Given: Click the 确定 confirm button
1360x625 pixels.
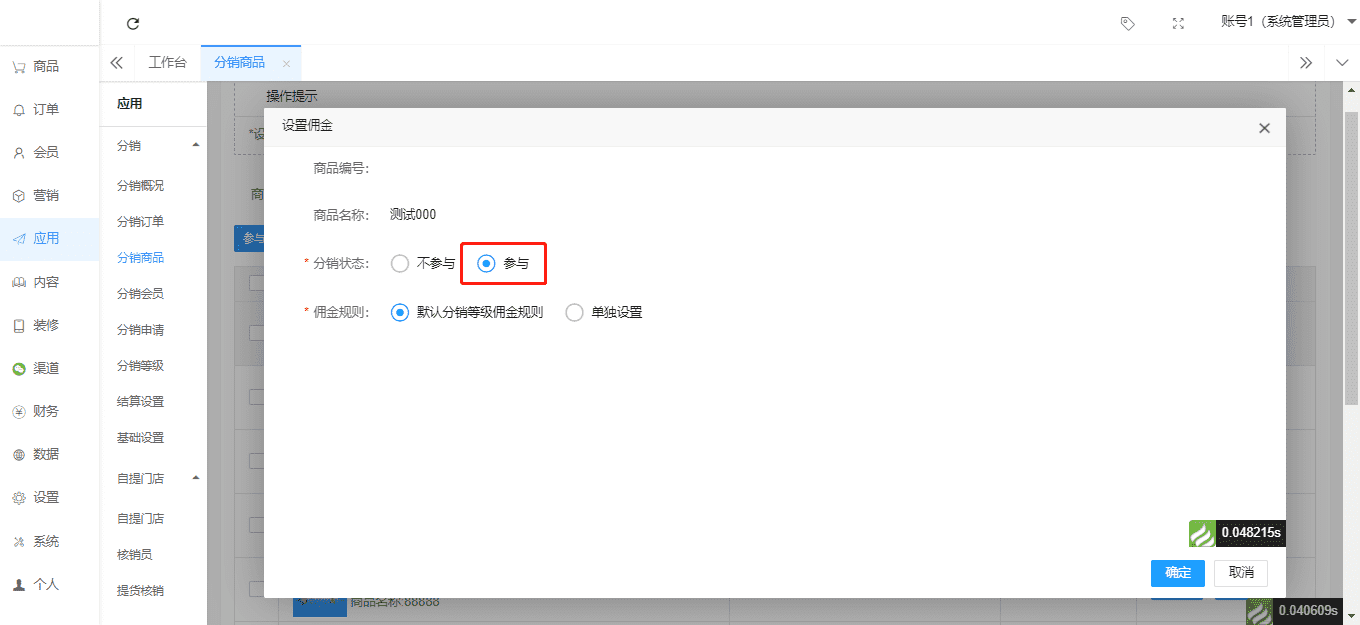Looking at the screenshot, I should [1178, 573].
